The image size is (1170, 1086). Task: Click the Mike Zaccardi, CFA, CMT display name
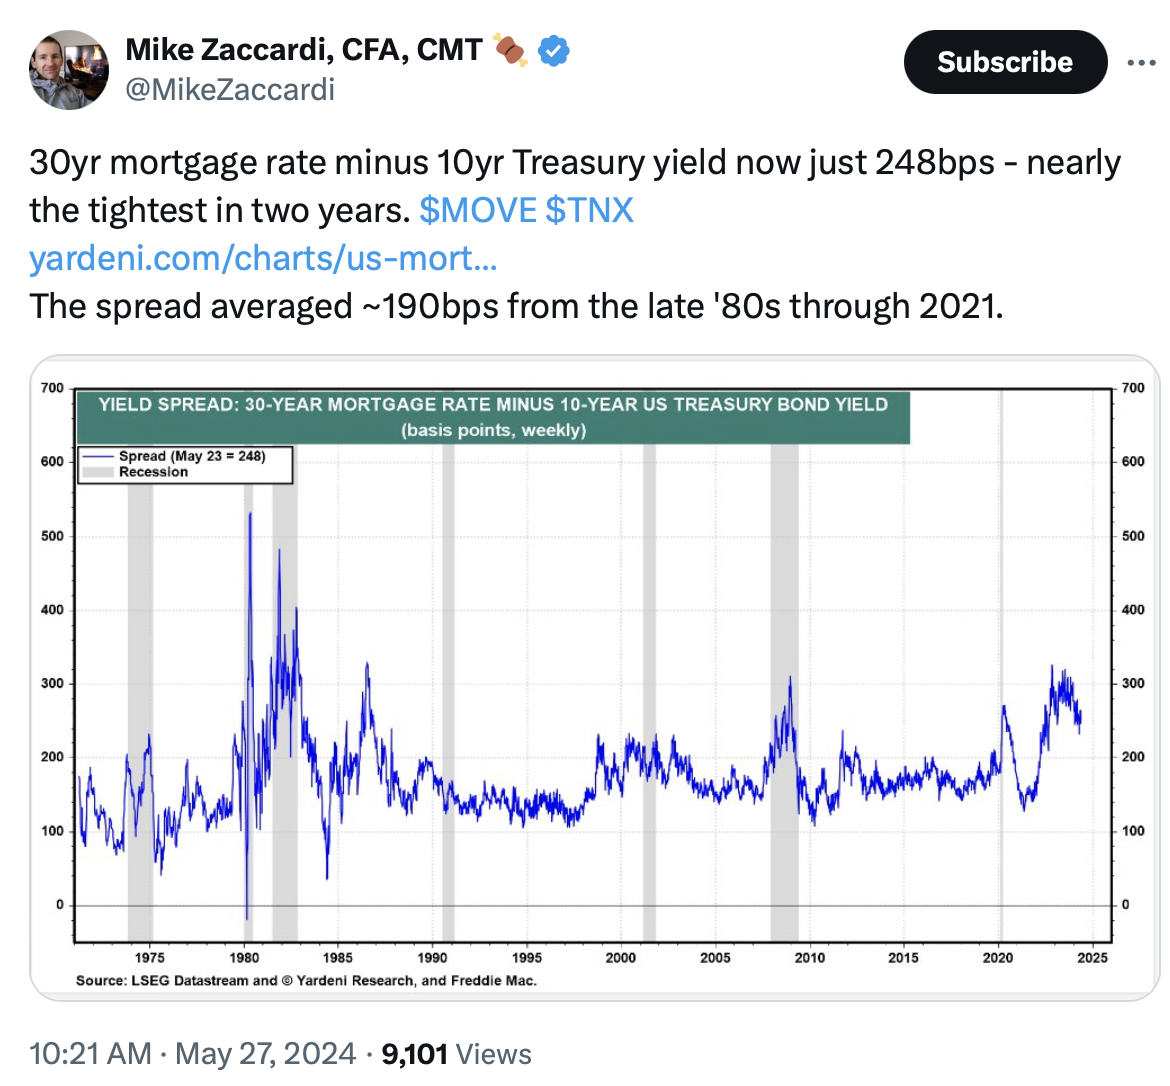tap(304, 49)
